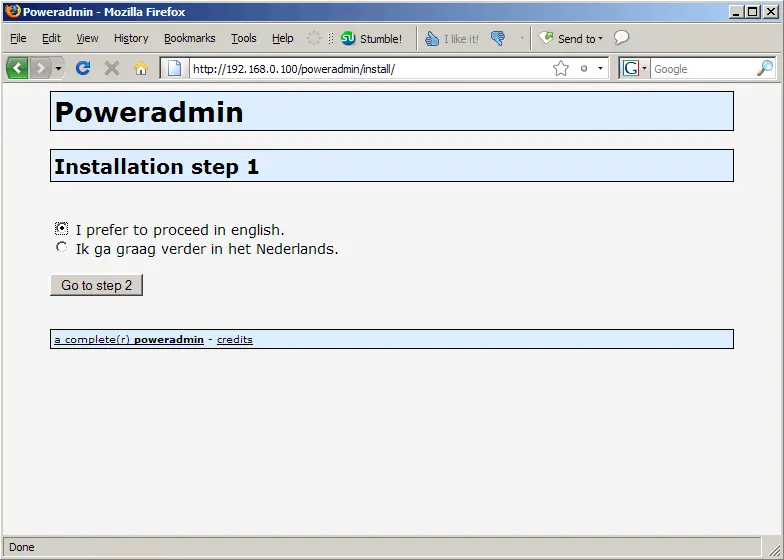Open the address bar history dropdown
784x560 pixels.
[x=600, y=68]
